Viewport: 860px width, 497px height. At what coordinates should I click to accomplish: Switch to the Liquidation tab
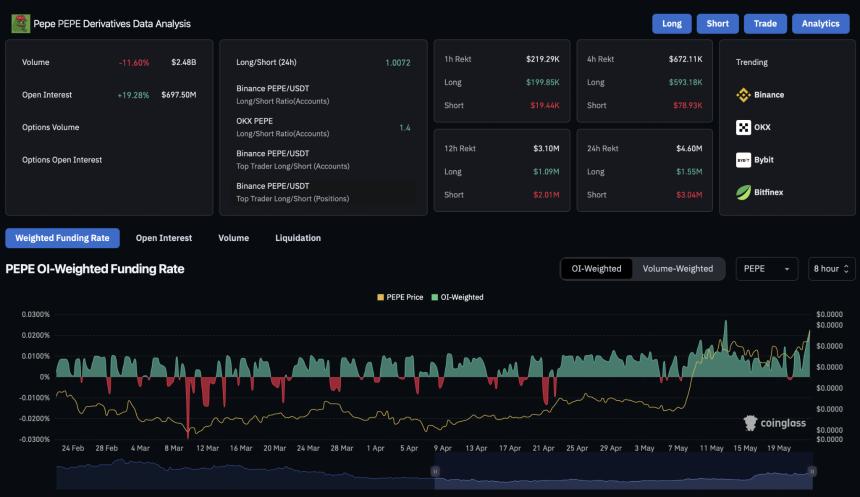click(x=298, y=238)
